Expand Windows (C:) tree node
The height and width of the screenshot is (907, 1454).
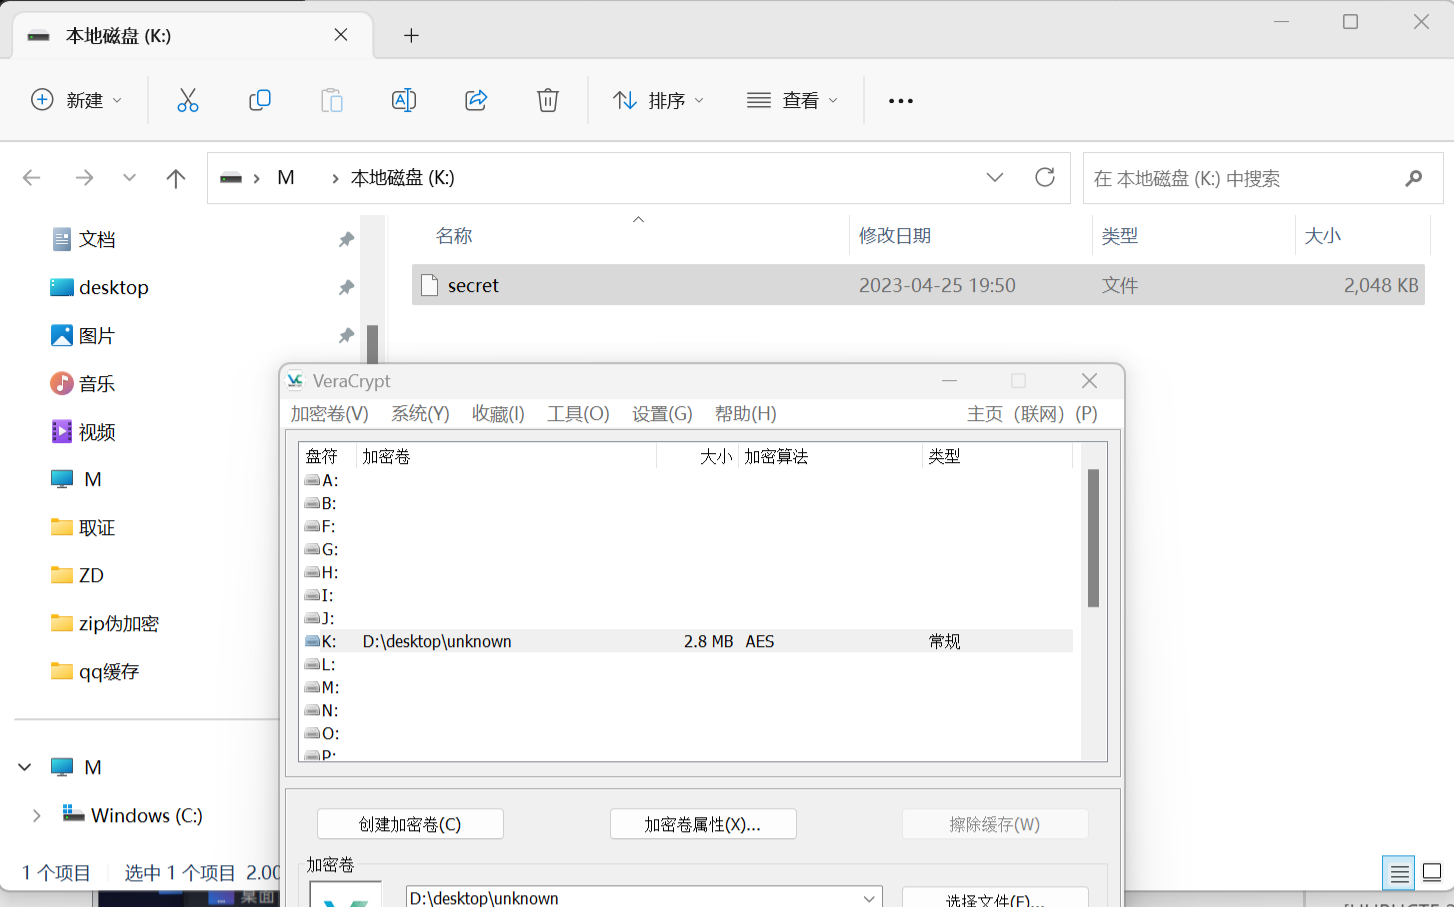(37, 815)
